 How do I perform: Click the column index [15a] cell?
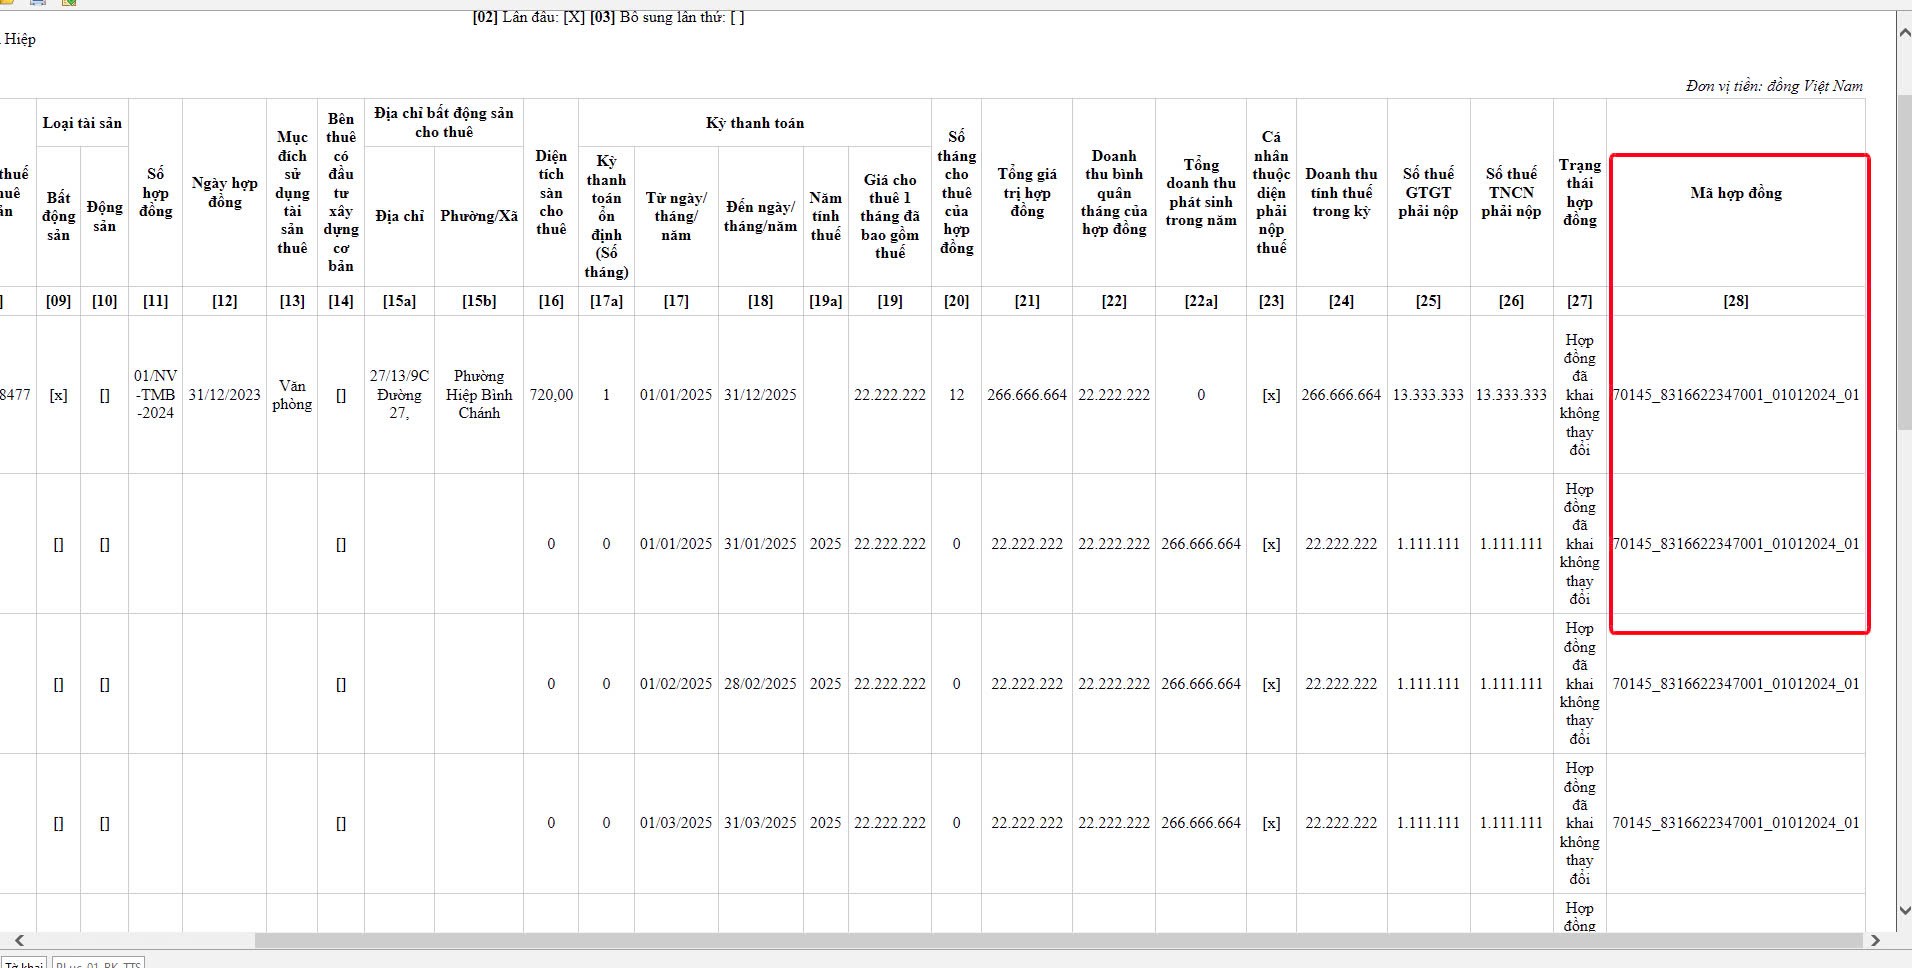pyautogui.click(x=399, y=301)
